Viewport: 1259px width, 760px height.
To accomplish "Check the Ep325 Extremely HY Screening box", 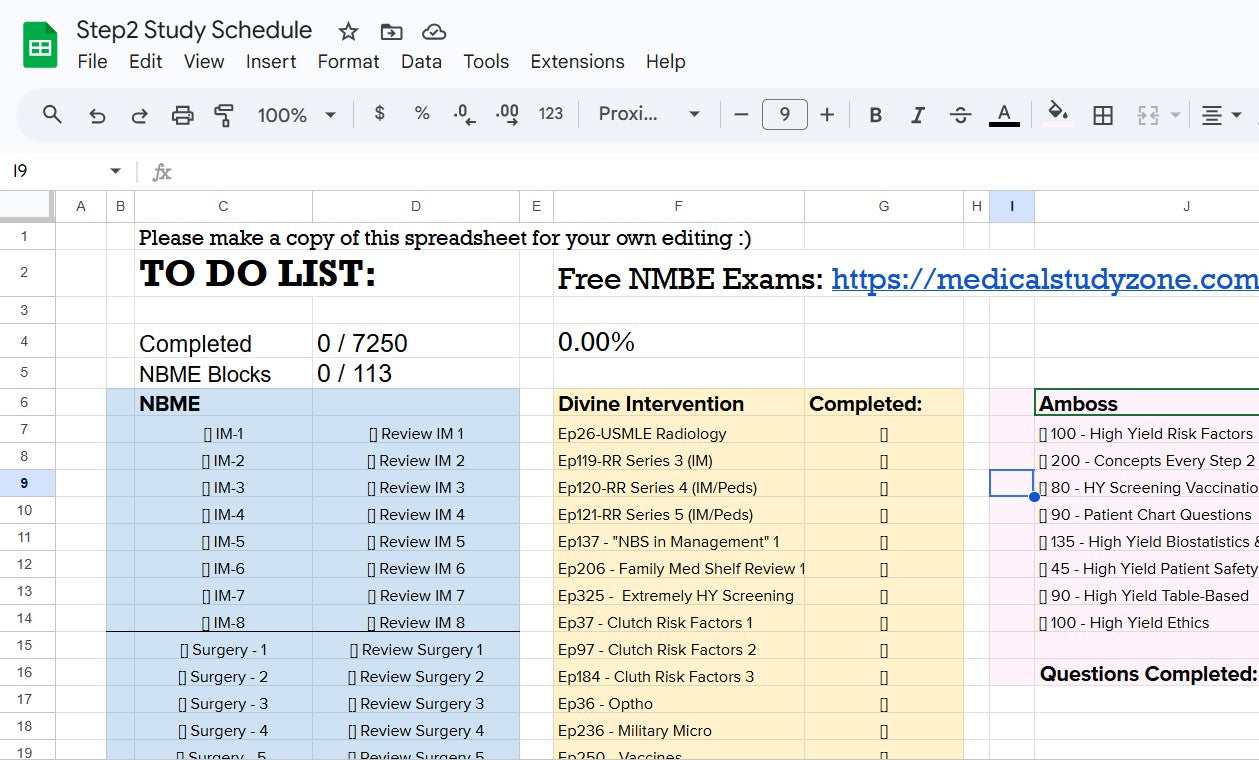I will click(884, 596).
